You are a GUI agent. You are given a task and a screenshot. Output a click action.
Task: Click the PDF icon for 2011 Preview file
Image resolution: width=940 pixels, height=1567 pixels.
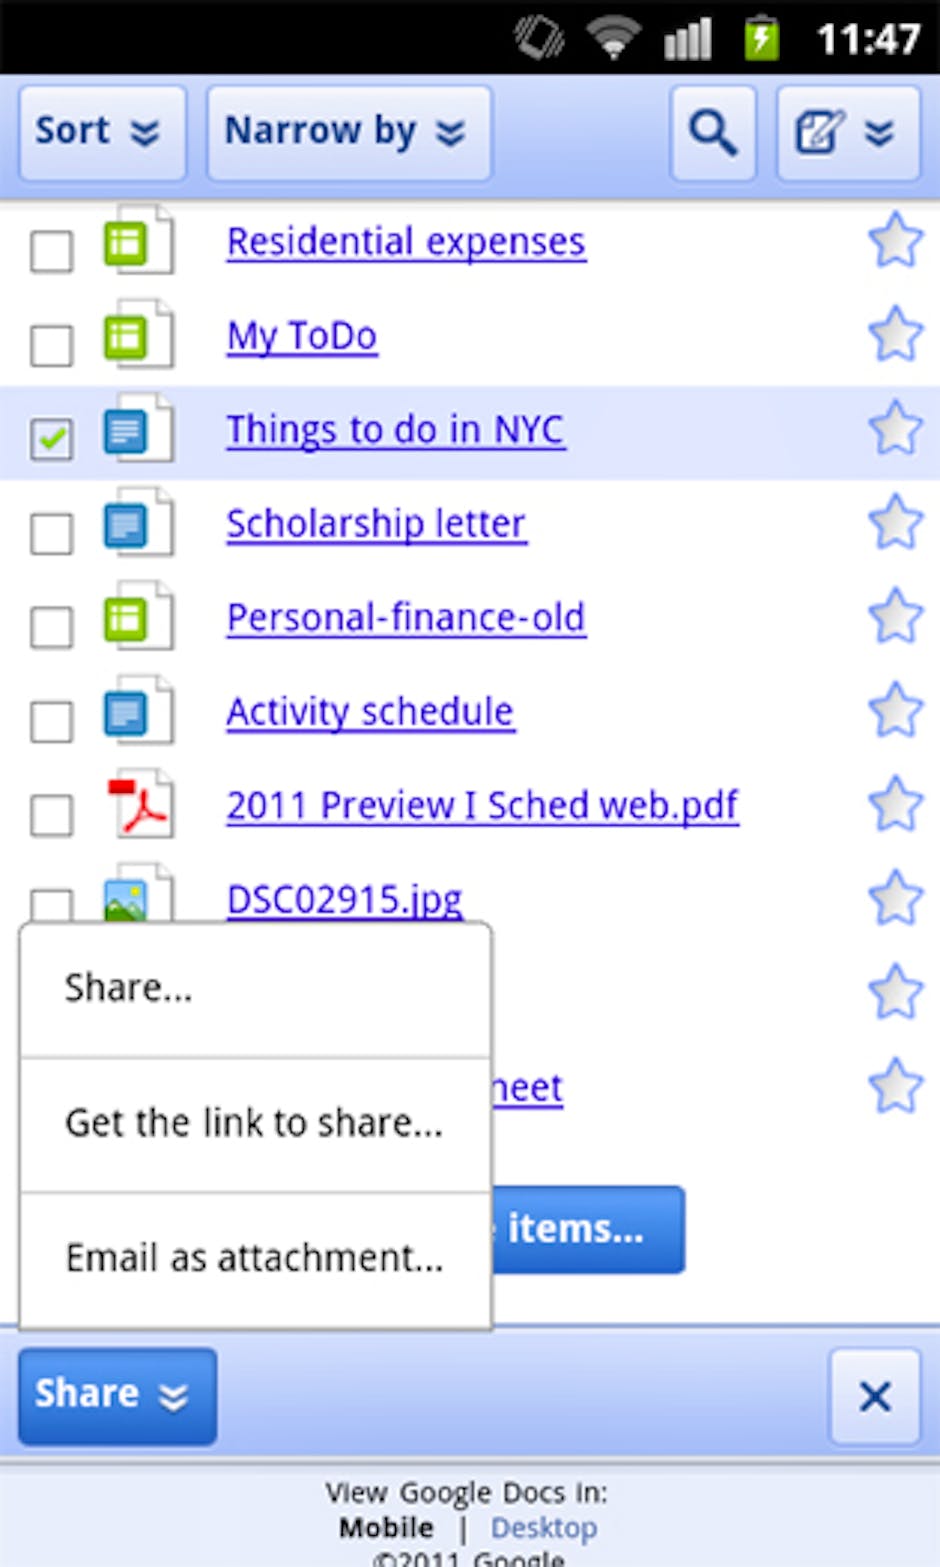point(140,806)
